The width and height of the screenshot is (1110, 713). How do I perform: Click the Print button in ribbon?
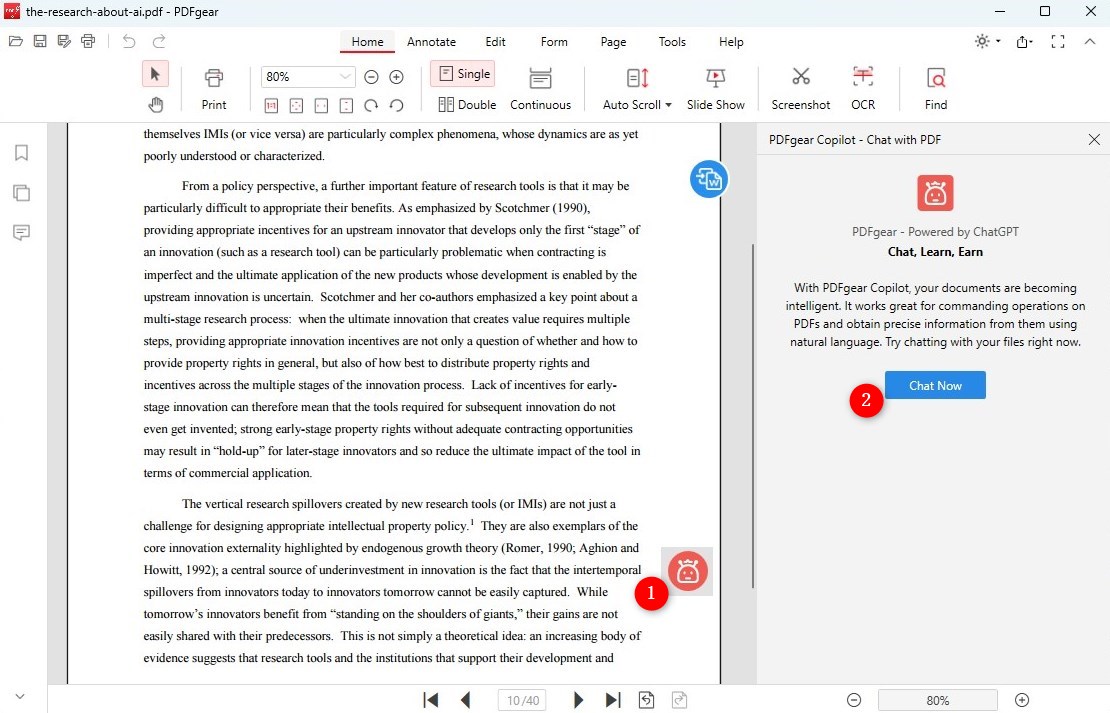tap(214, 89)
